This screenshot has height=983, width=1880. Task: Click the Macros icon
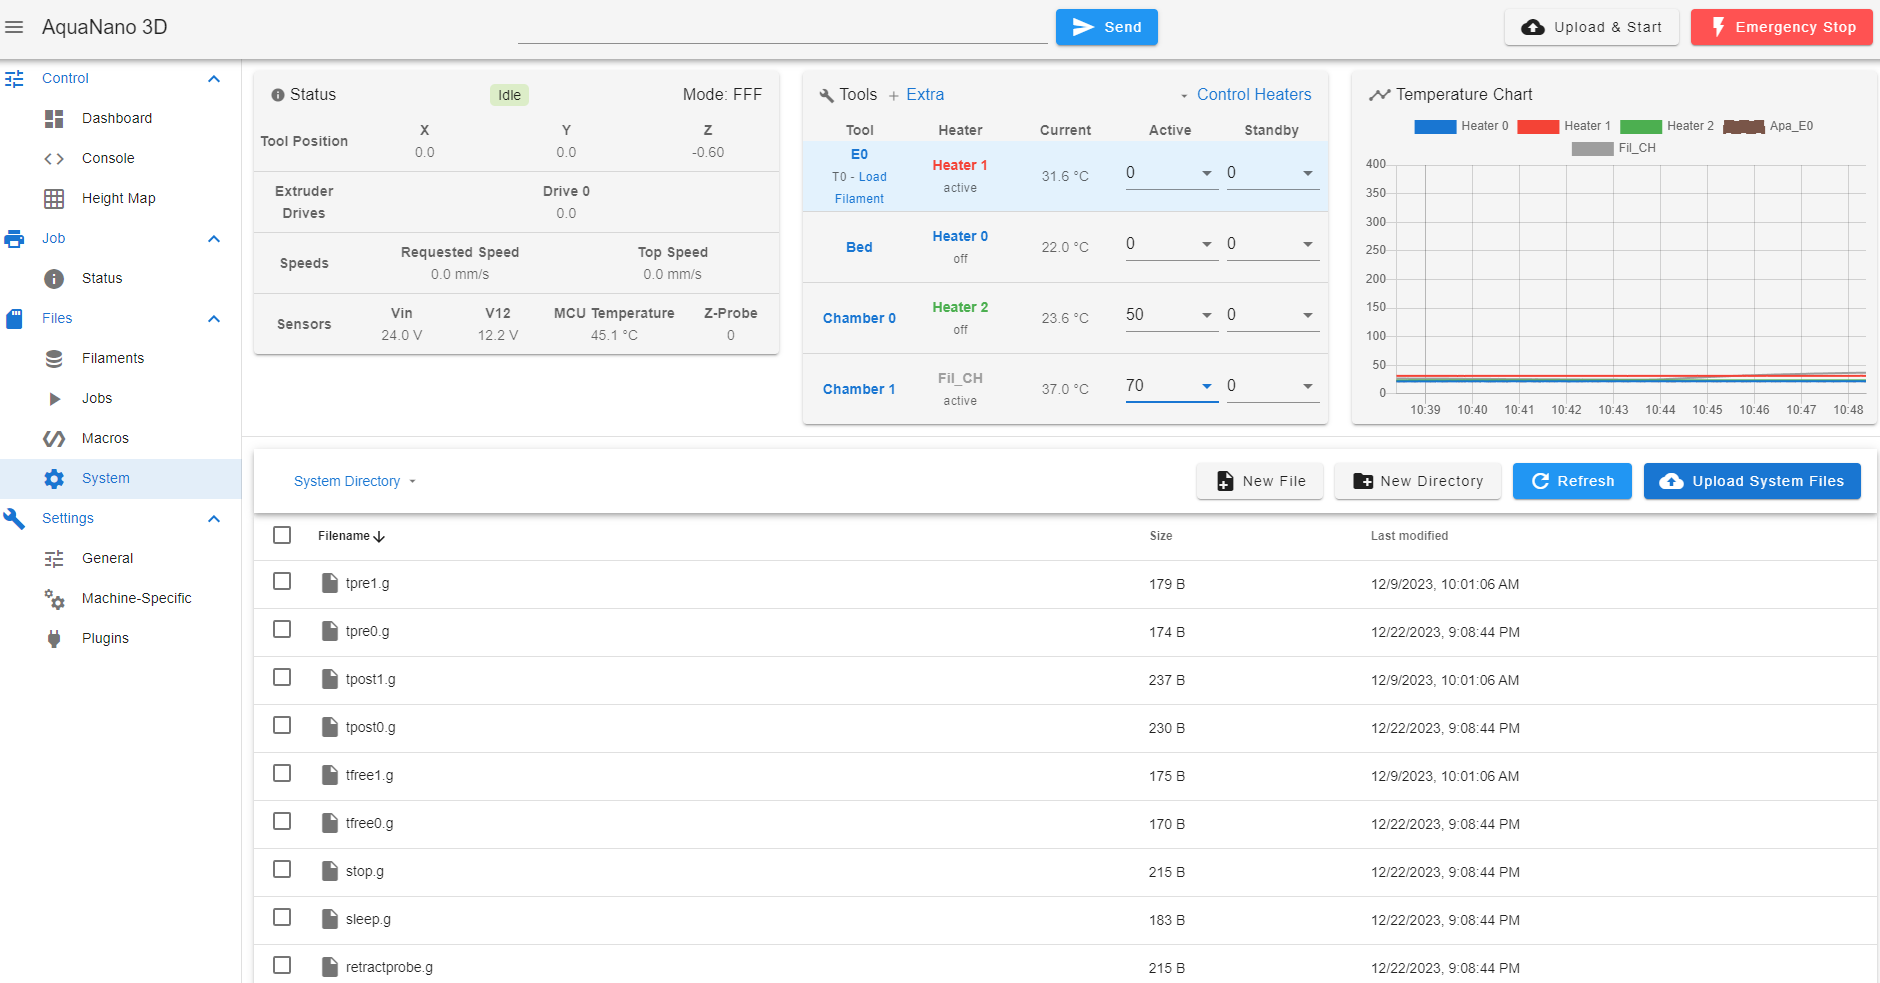click(x=54, y=438)
